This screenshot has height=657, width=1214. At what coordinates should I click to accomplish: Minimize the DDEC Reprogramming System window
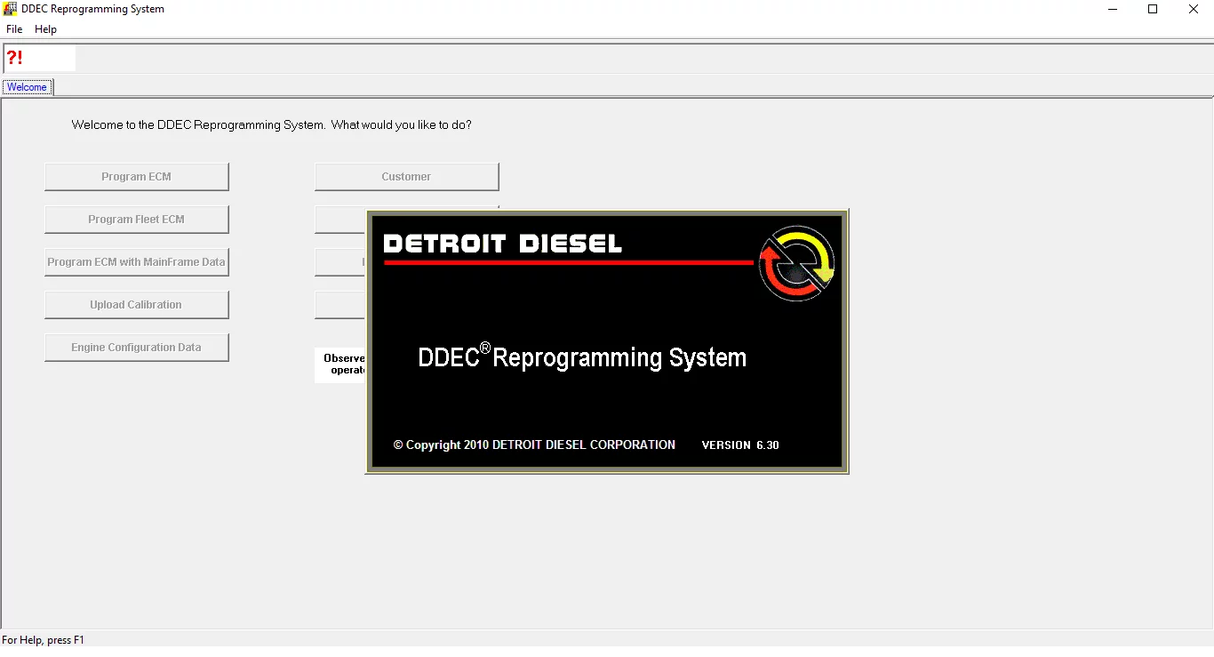tap(1113, 9)
